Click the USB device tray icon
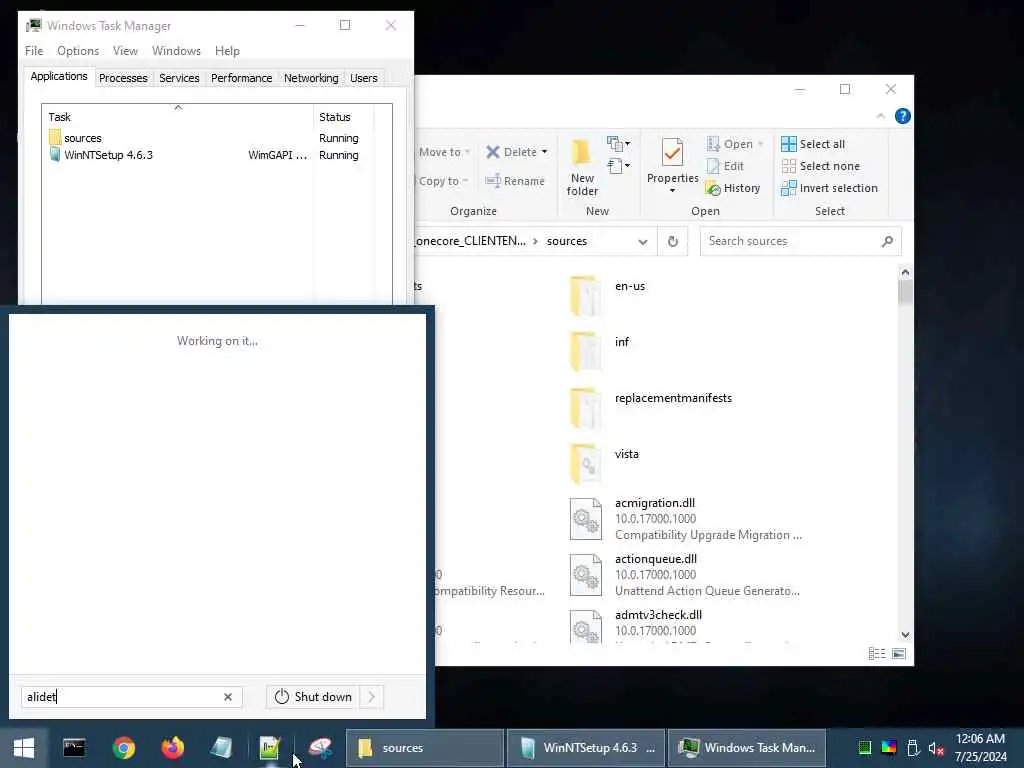1024x768 pixels. [913, 748]
